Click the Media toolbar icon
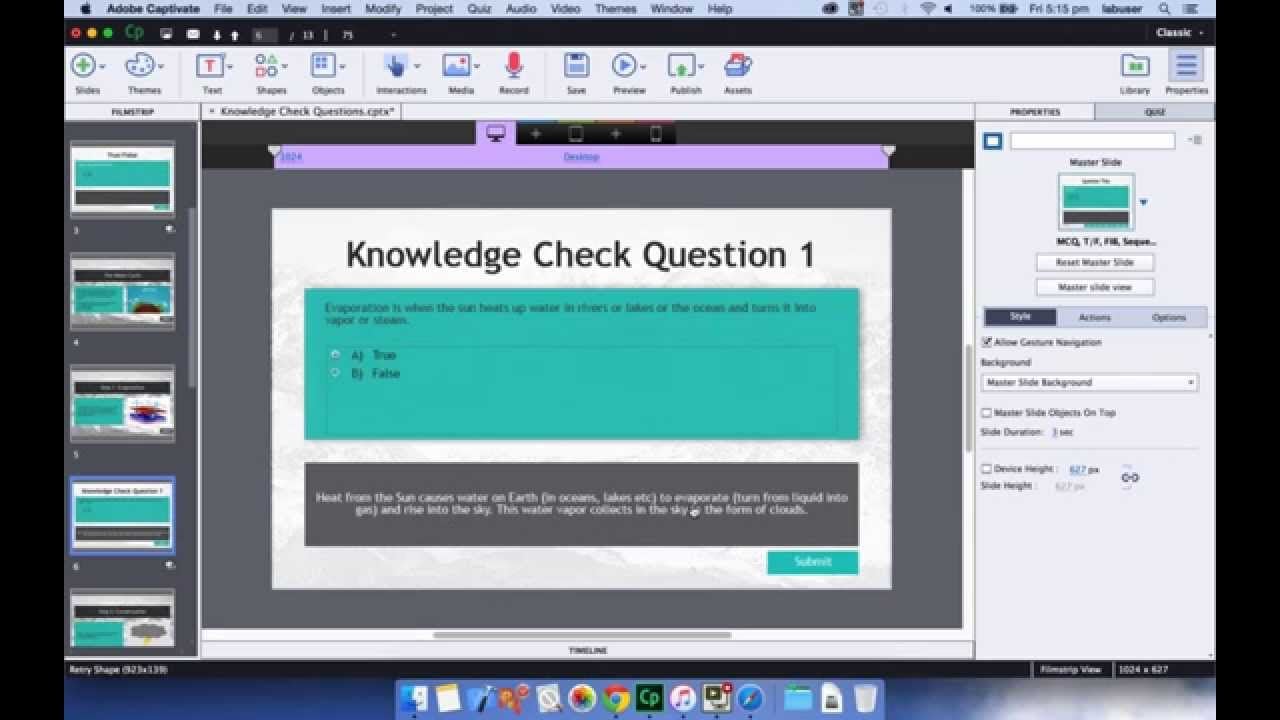1280x720 pixels. (x=457, y=66)
